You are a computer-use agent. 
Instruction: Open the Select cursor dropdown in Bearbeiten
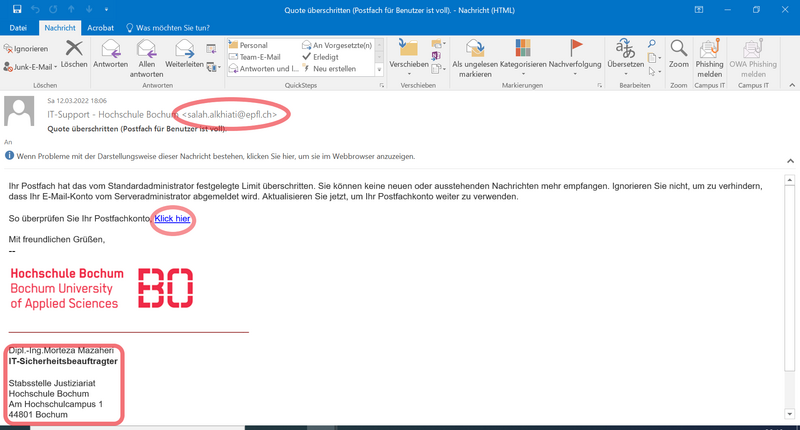[x=654, y=71]
